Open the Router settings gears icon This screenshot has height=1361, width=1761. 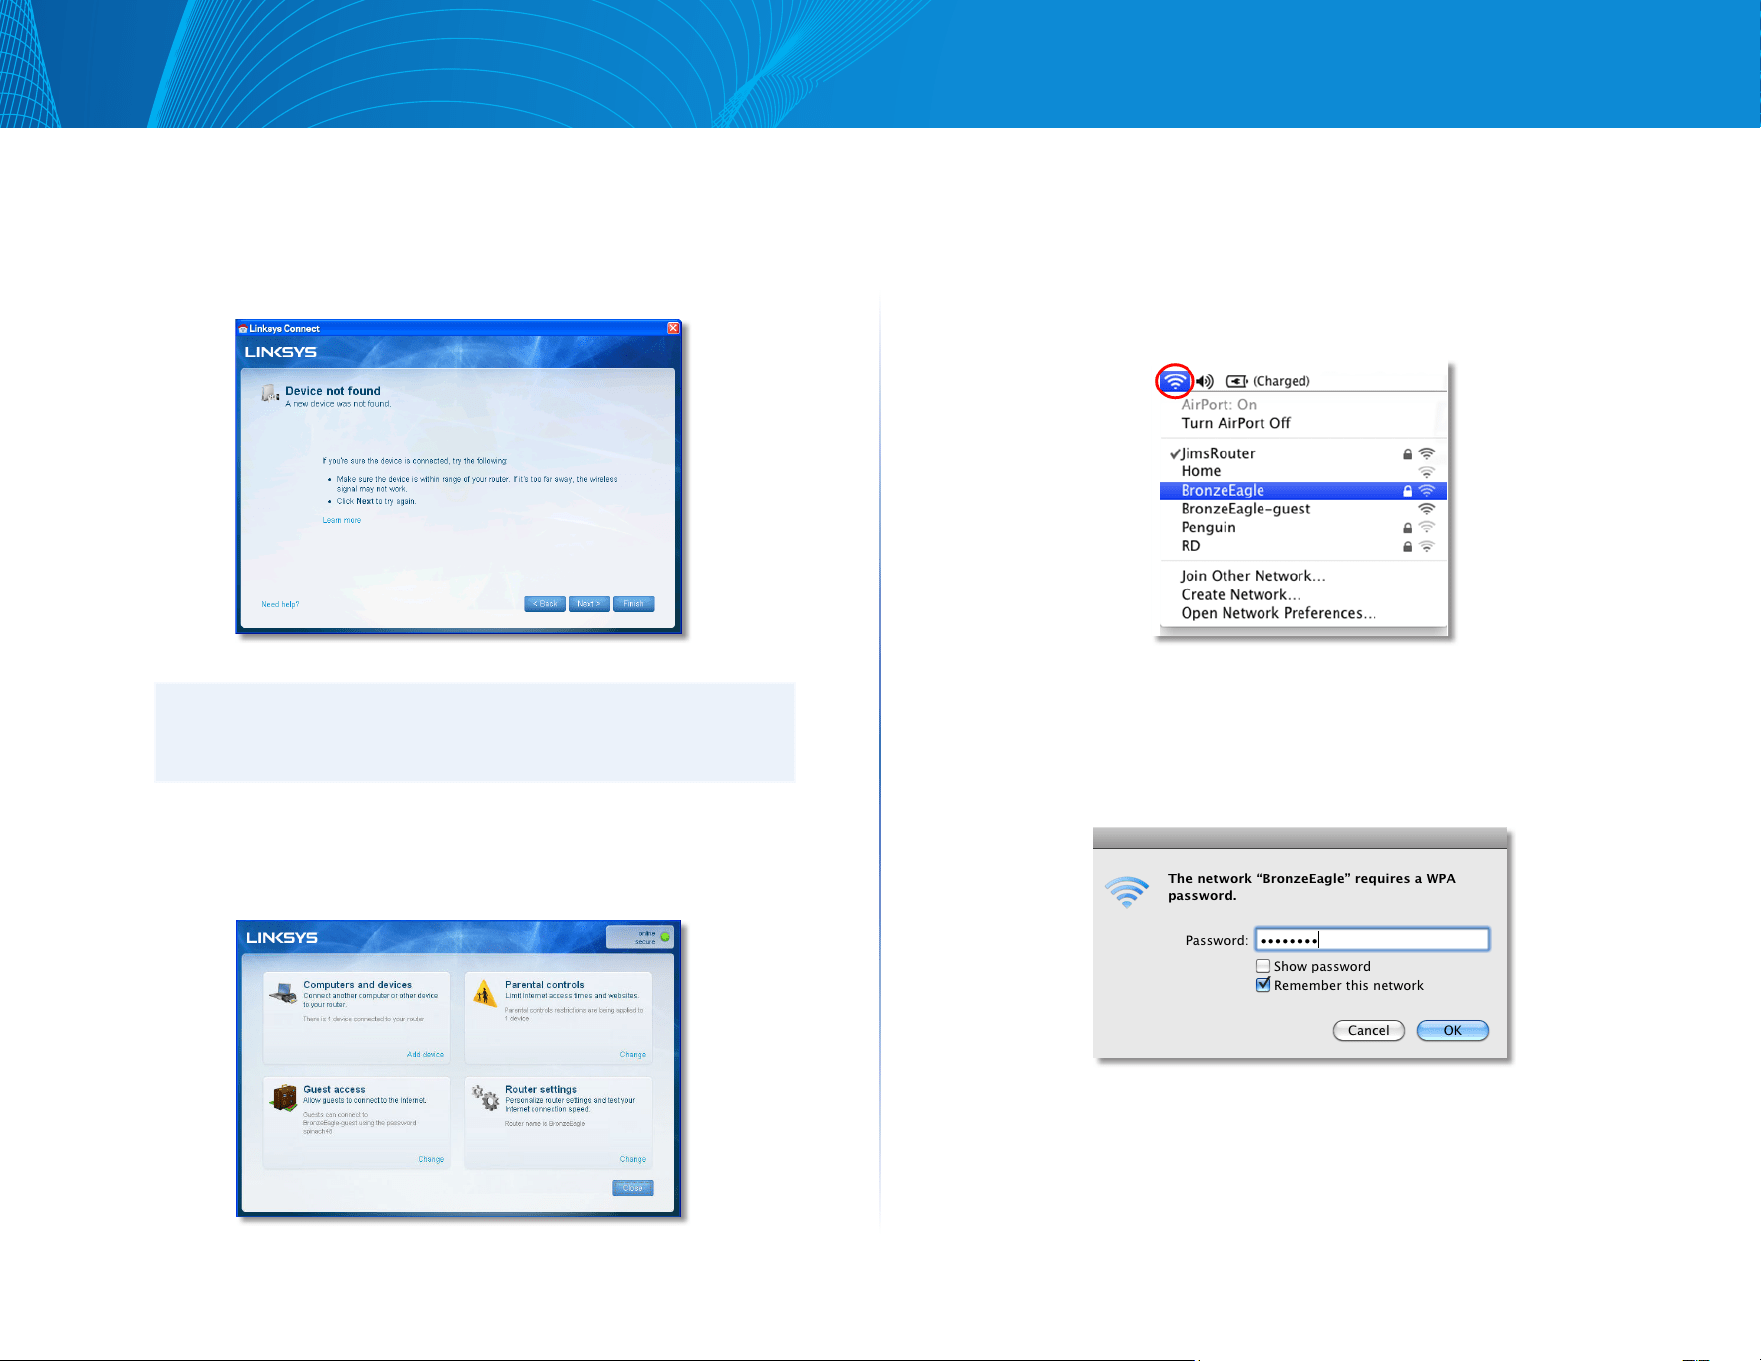[486, 1097]
